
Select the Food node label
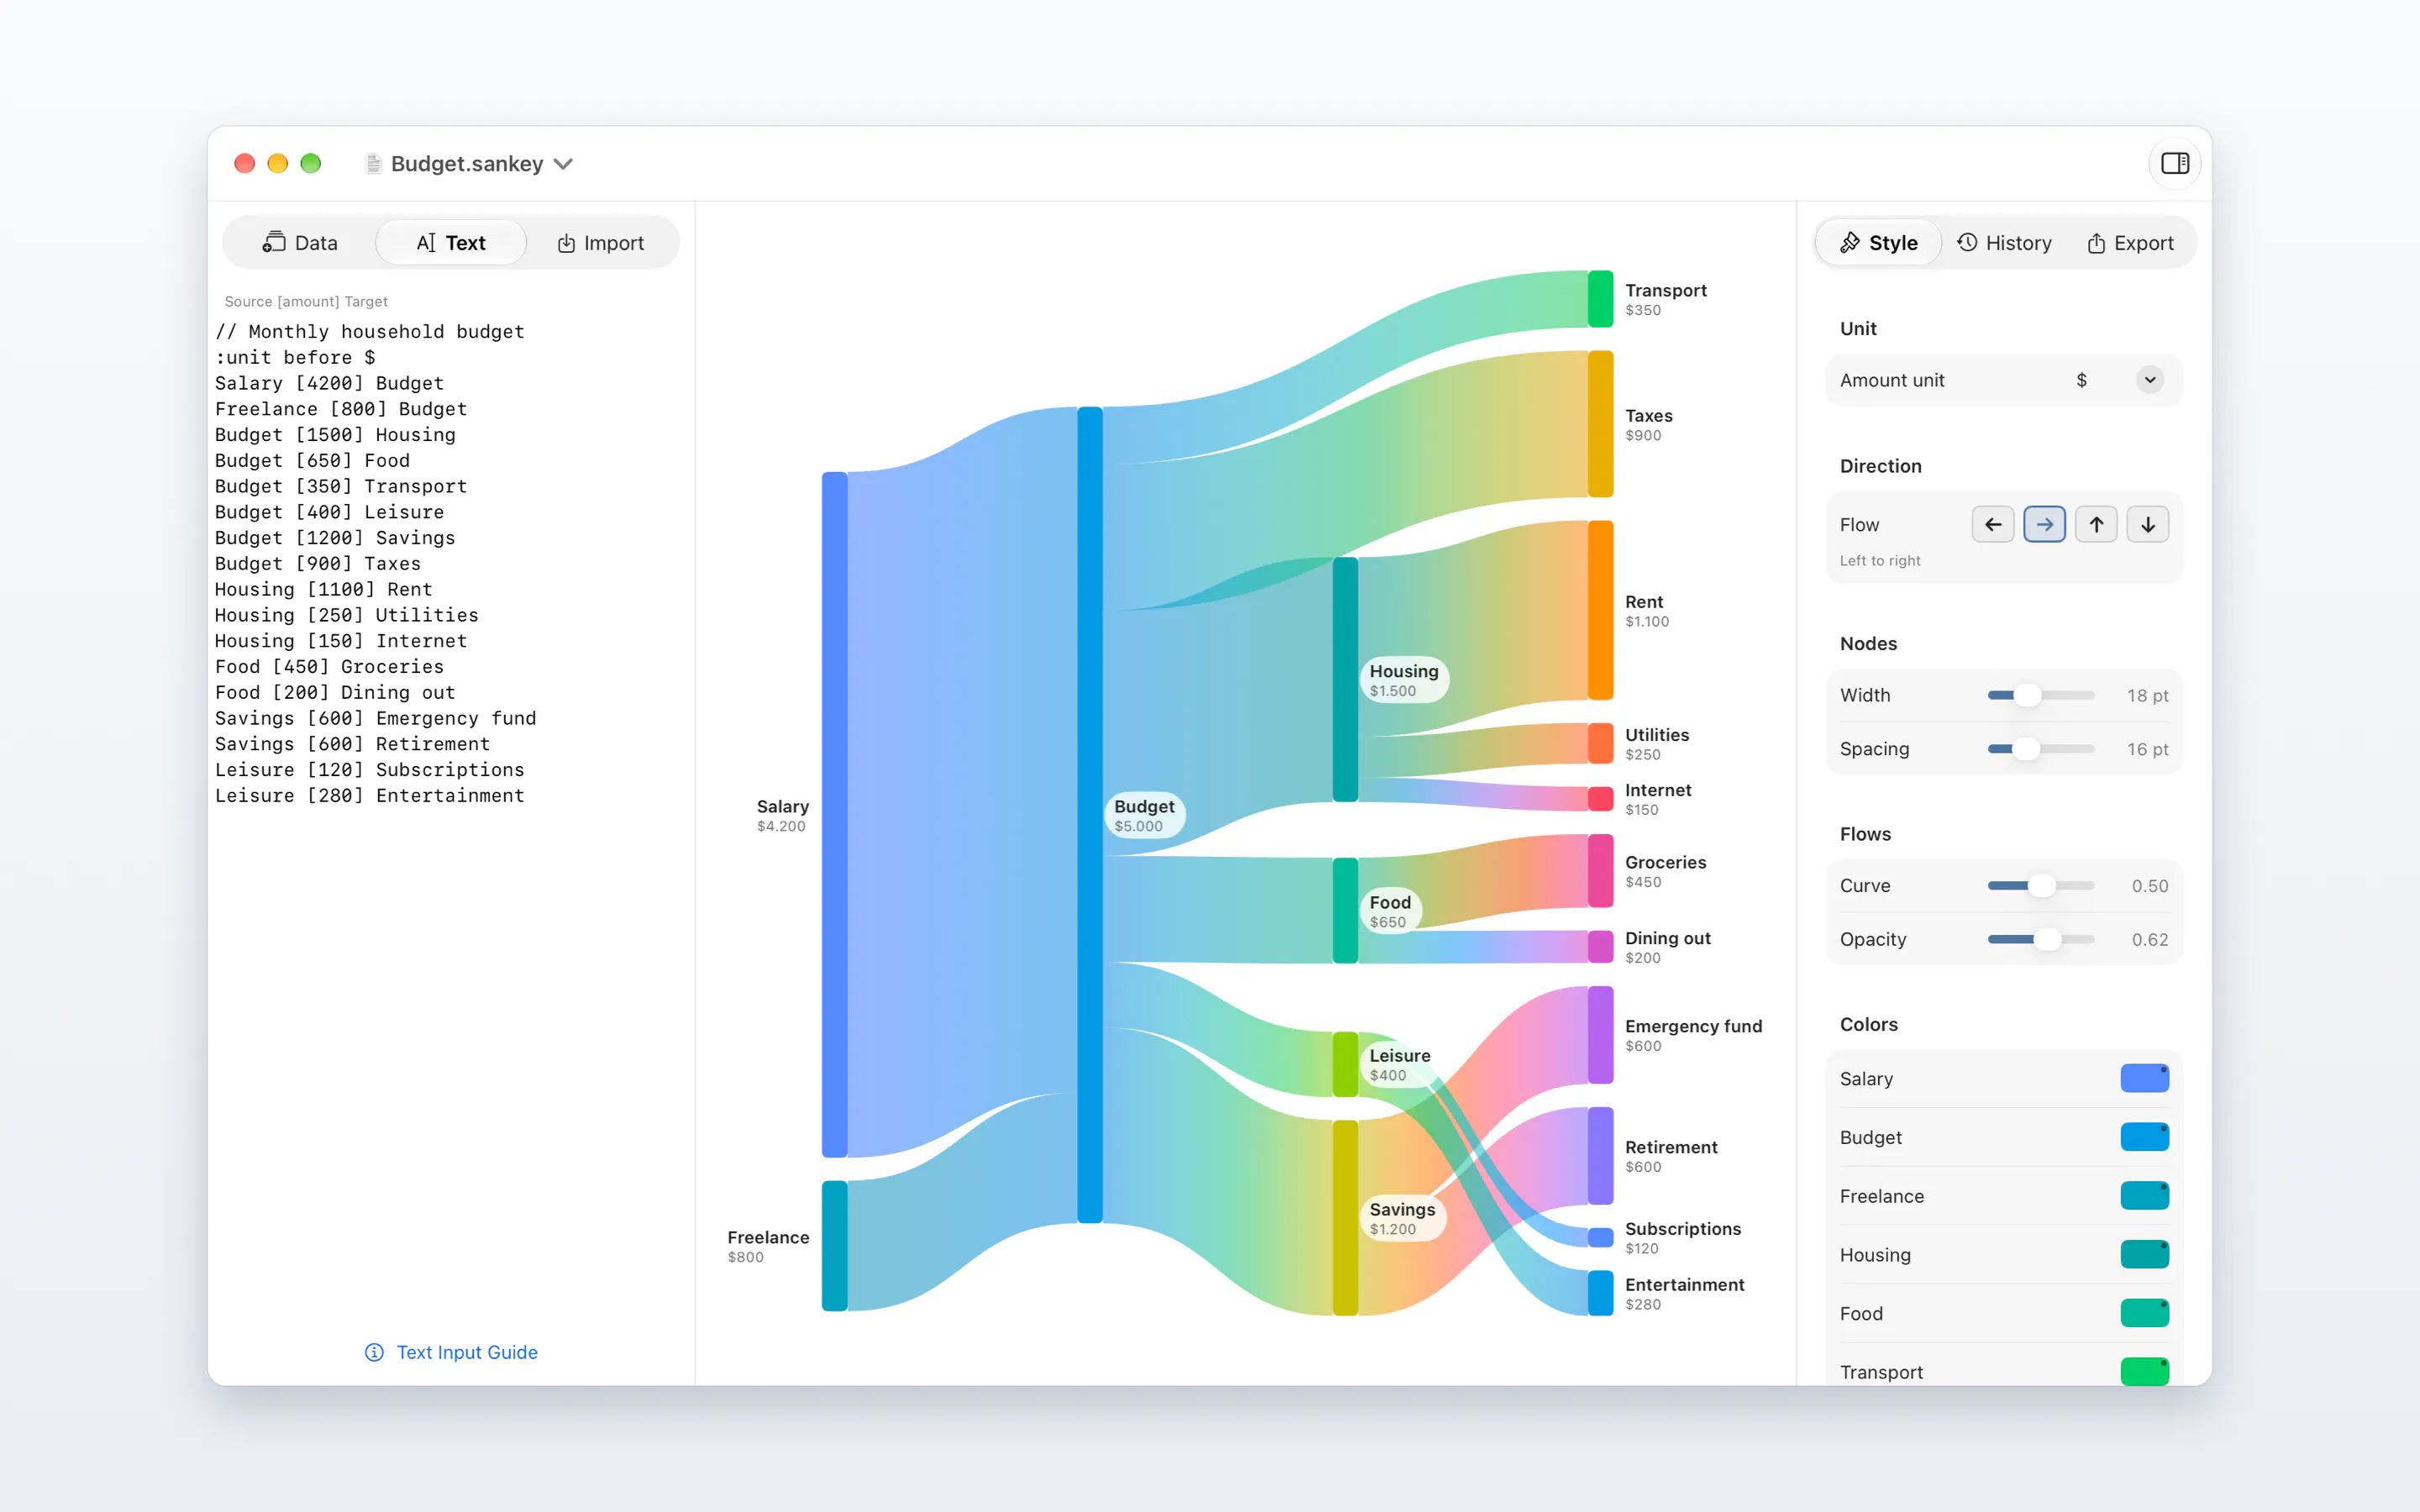pyautogui.click(x=1390, y=911)
